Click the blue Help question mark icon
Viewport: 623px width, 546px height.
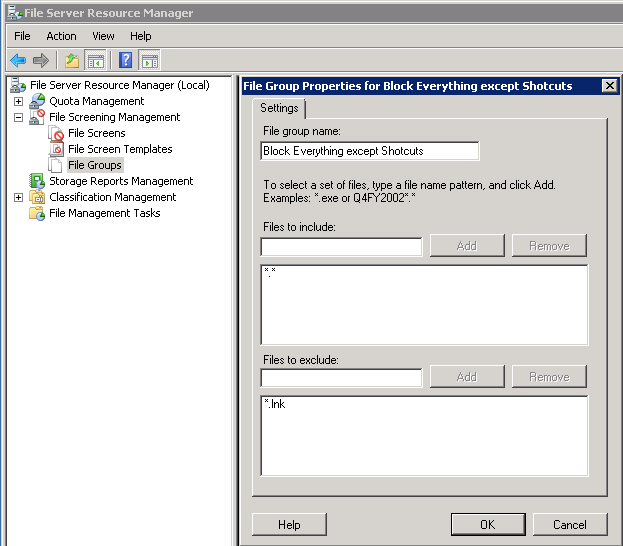click(x=126, y=60)
